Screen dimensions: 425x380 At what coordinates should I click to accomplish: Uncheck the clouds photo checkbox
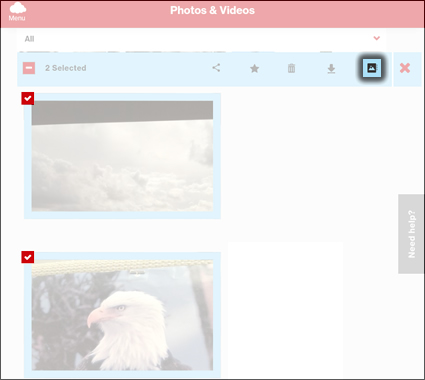pyautogui.click(x=28, y=98)
